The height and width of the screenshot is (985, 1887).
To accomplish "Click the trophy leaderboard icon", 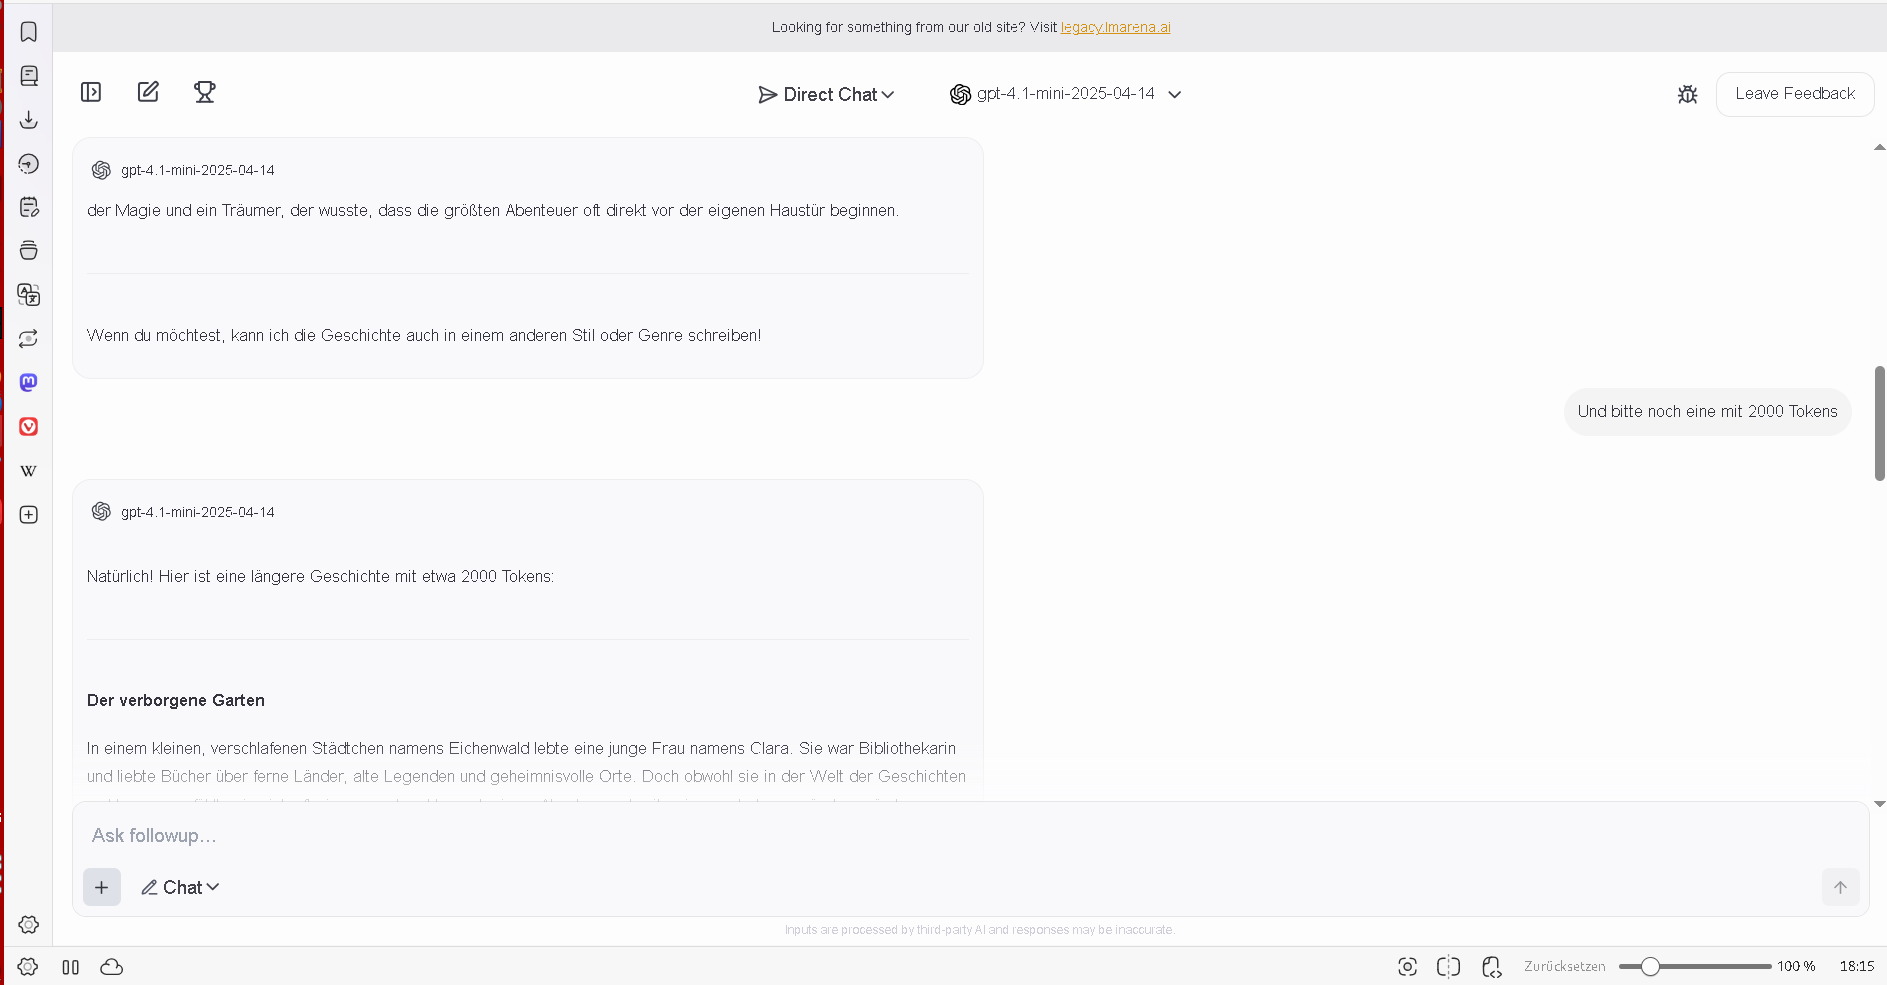I will click(205, 93).
